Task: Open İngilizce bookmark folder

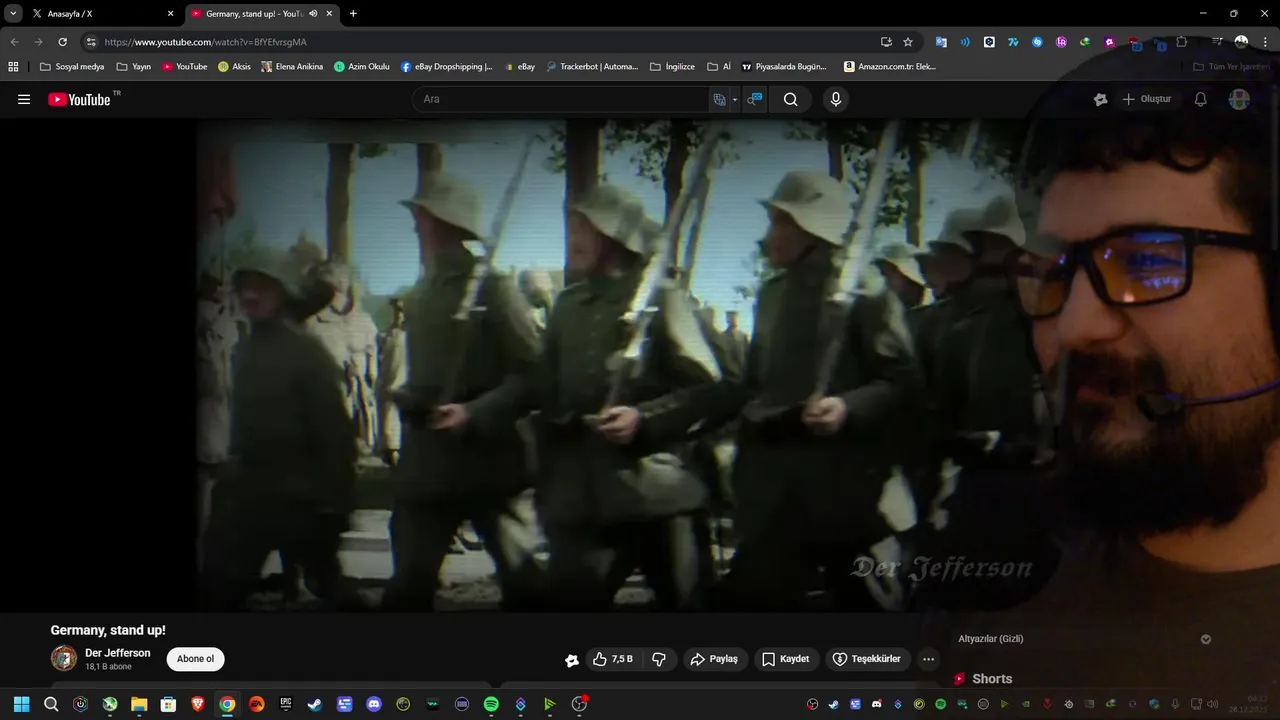Action: 672,67
